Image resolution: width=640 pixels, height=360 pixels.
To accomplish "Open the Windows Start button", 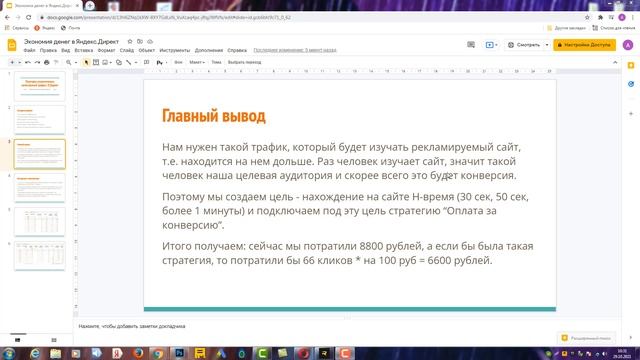I will coord(9,353).
